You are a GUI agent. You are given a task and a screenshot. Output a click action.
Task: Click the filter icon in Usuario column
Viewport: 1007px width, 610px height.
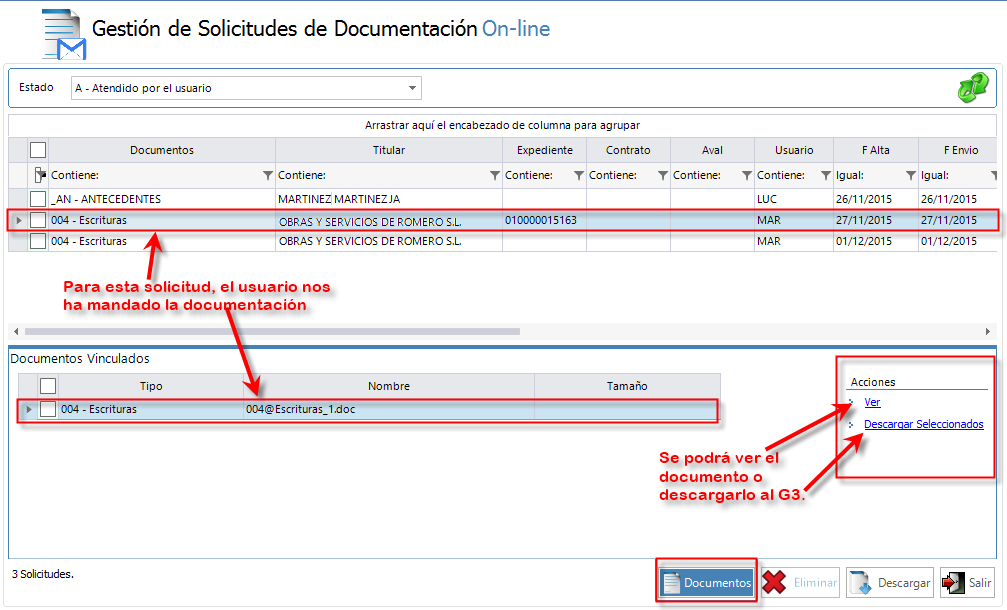coord(826,176)
